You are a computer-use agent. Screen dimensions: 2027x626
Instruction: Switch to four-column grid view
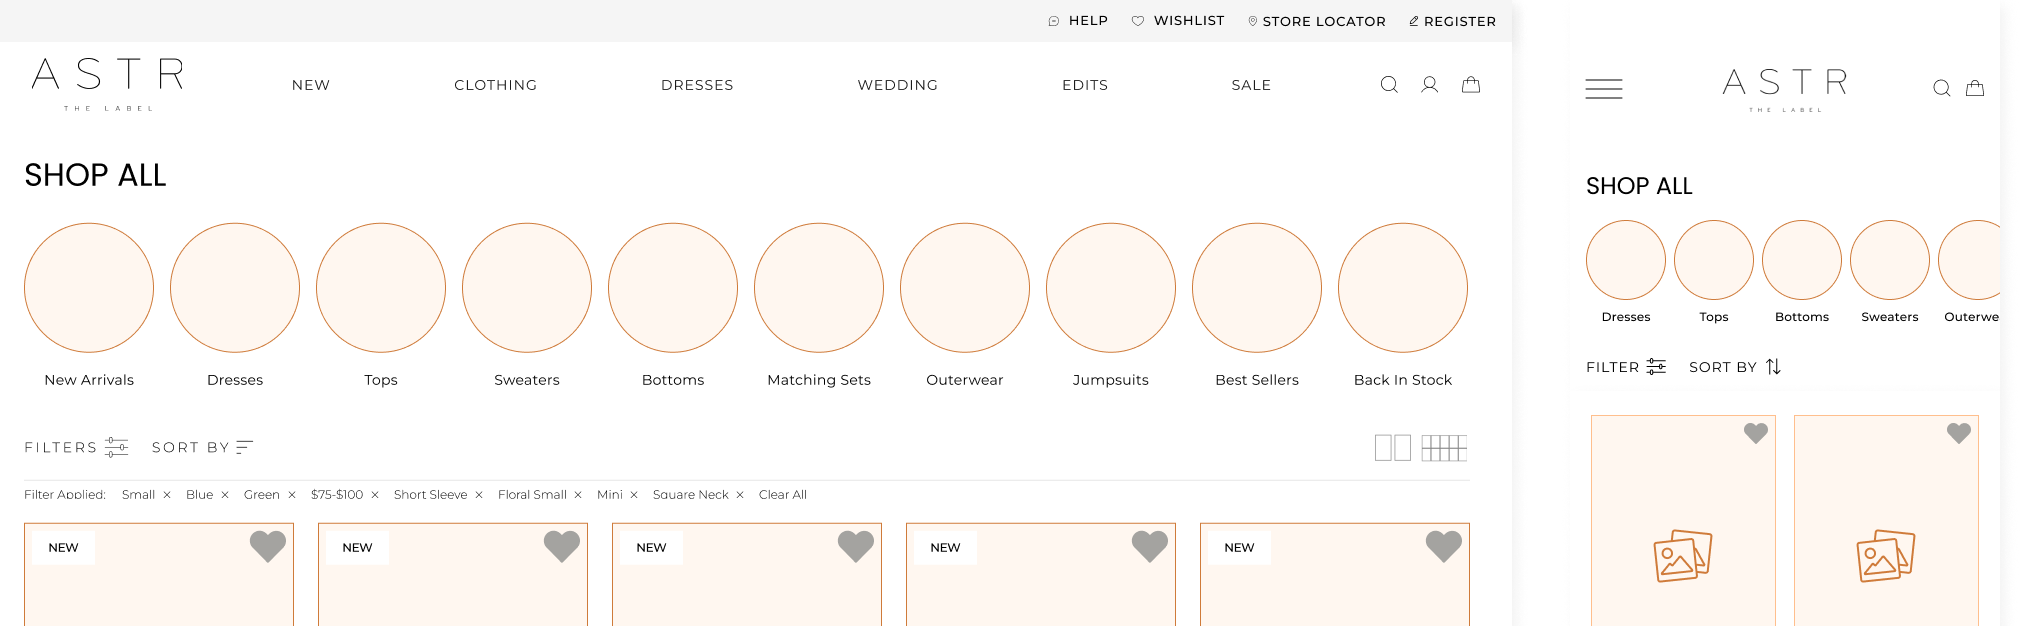coord(1444,447)
